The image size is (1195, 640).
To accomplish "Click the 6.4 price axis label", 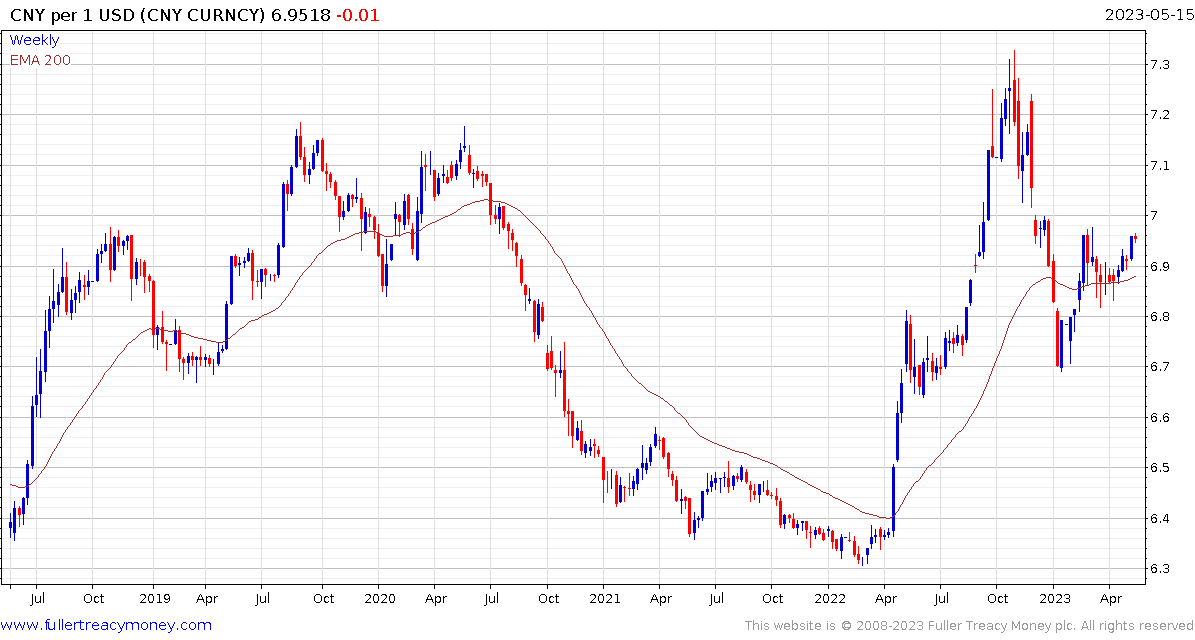I will [x=1158, y=519].
